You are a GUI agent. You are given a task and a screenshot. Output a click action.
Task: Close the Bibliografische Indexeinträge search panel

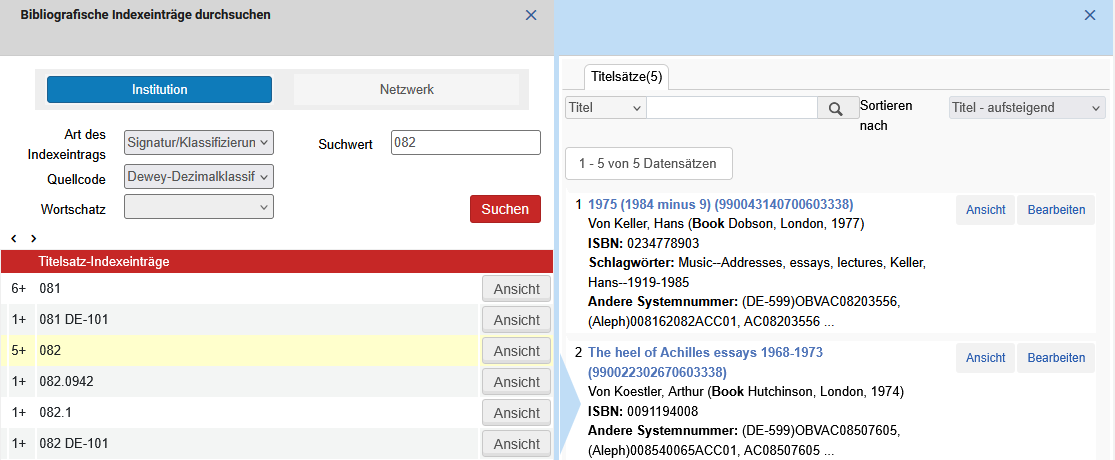(x=530, y=15)
